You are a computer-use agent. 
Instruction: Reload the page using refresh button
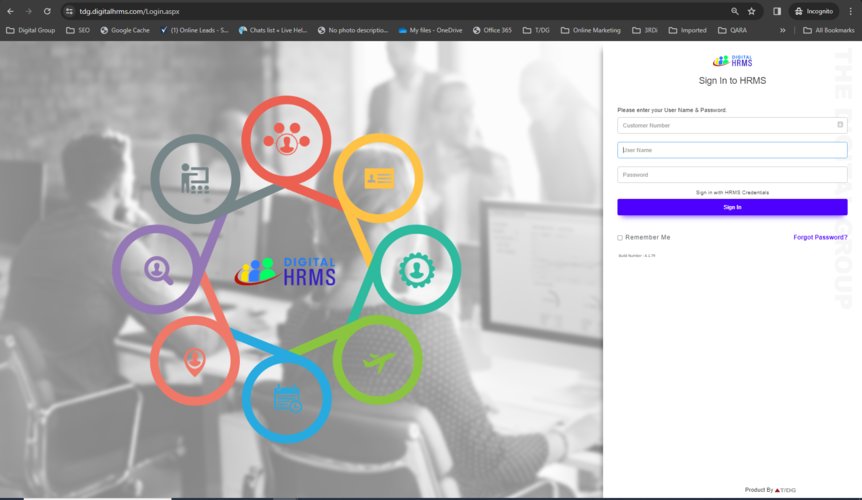pyautogui.click(x=46, y=11)
